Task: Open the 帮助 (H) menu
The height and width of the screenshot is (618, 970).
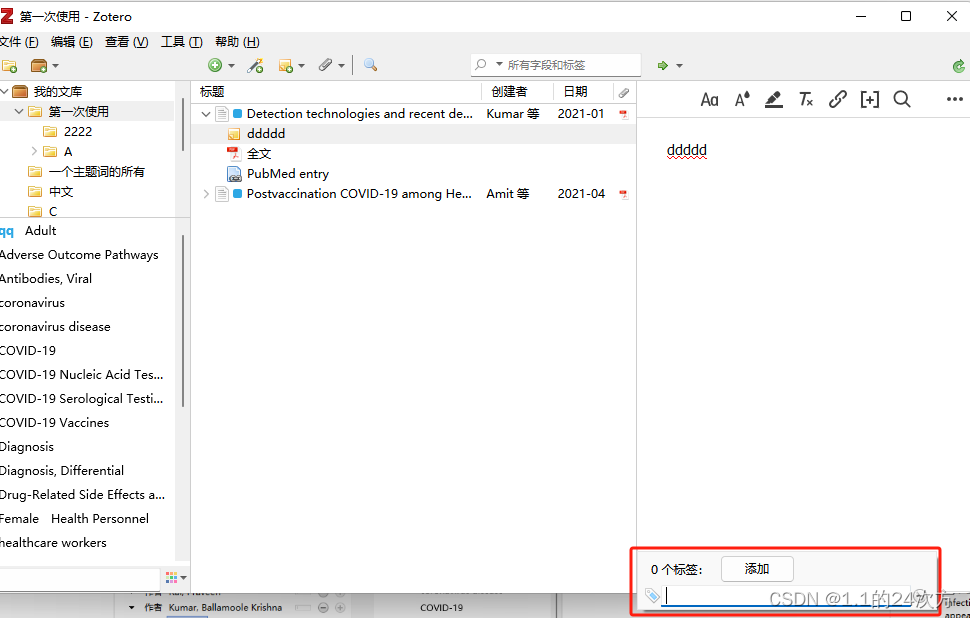Action: [x=237, y=41]
